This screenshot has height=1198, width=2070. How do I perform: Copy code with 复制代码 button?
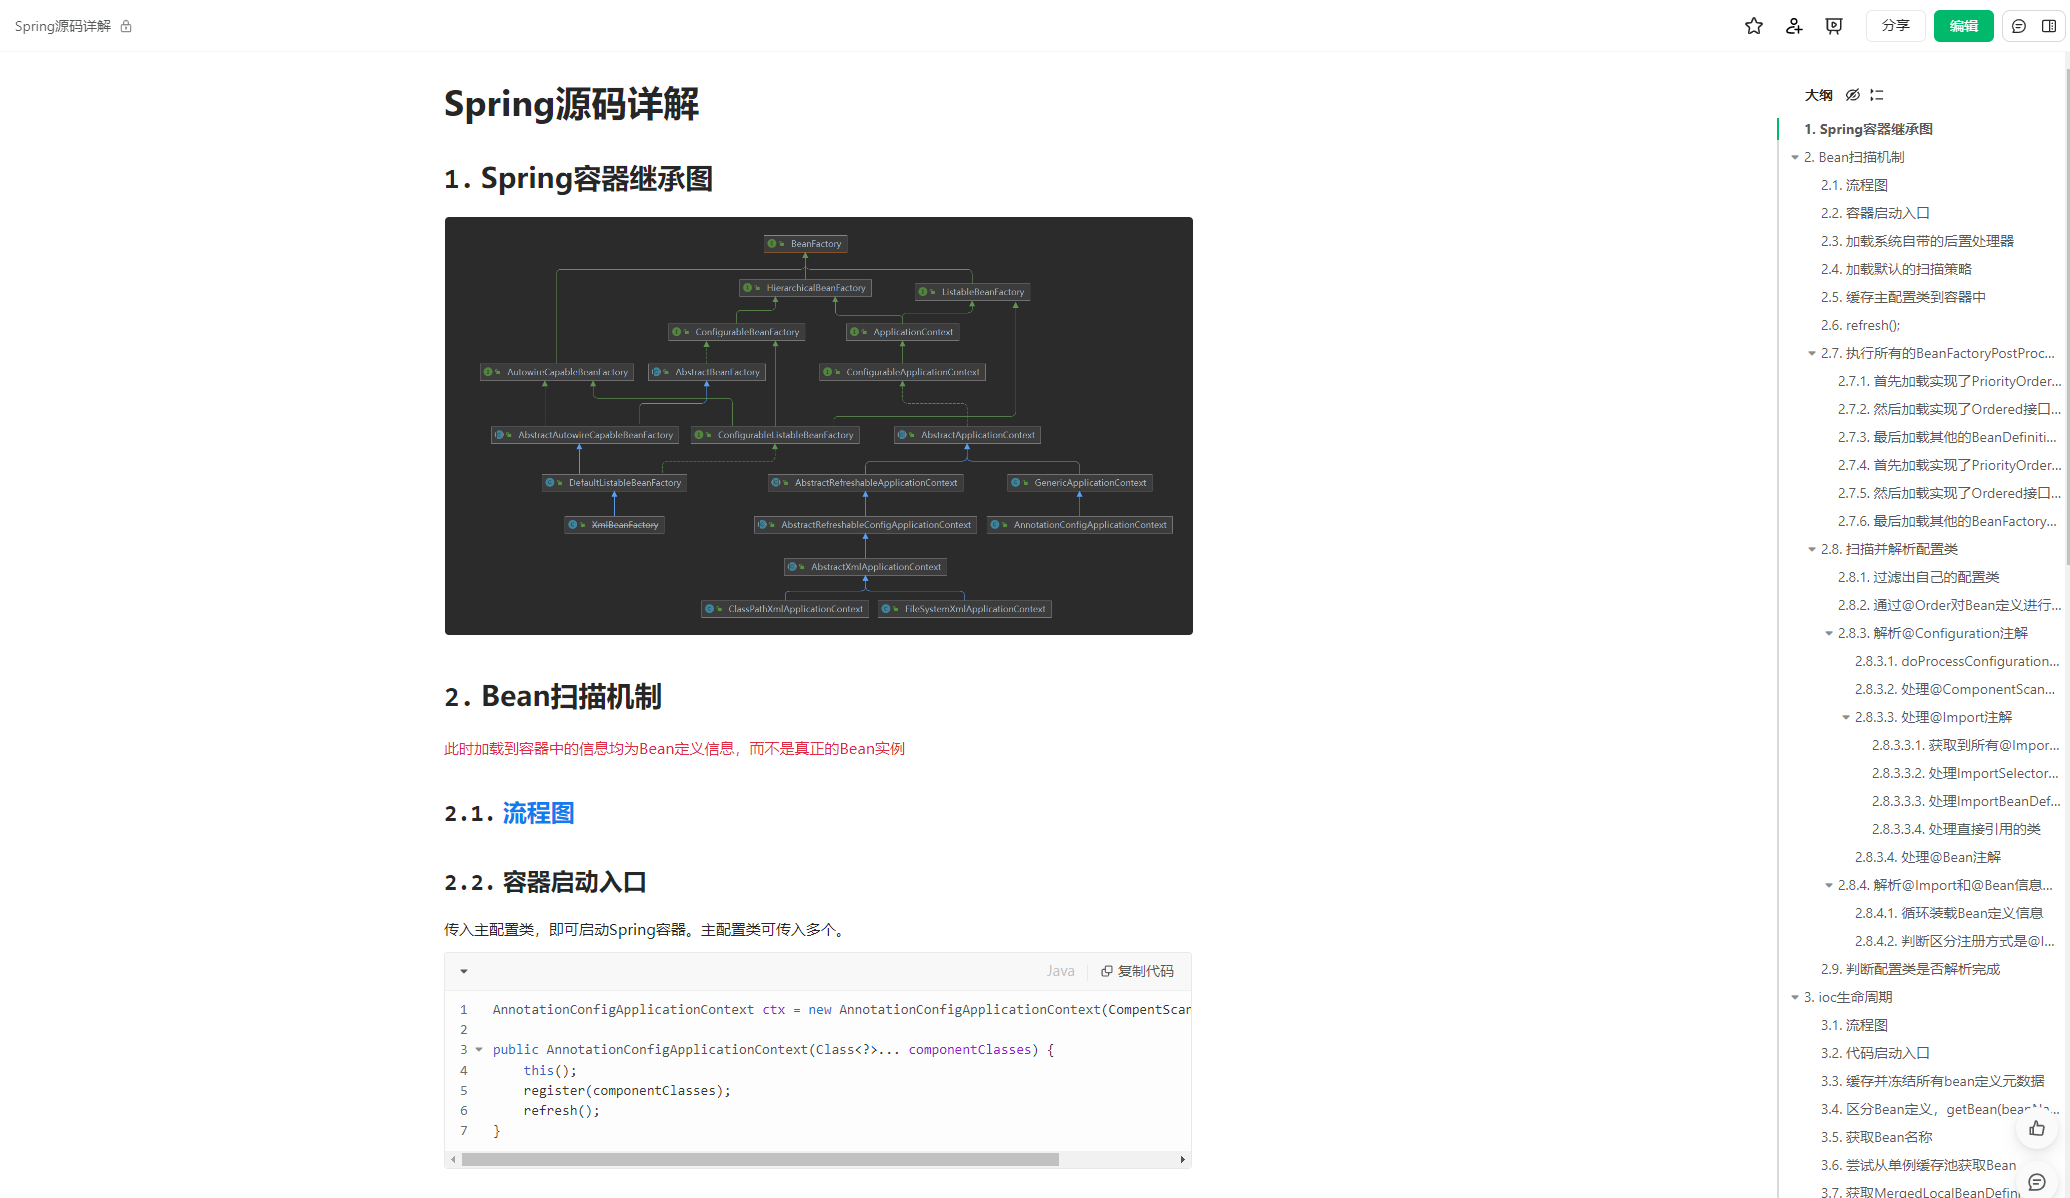coord(1137,971)
